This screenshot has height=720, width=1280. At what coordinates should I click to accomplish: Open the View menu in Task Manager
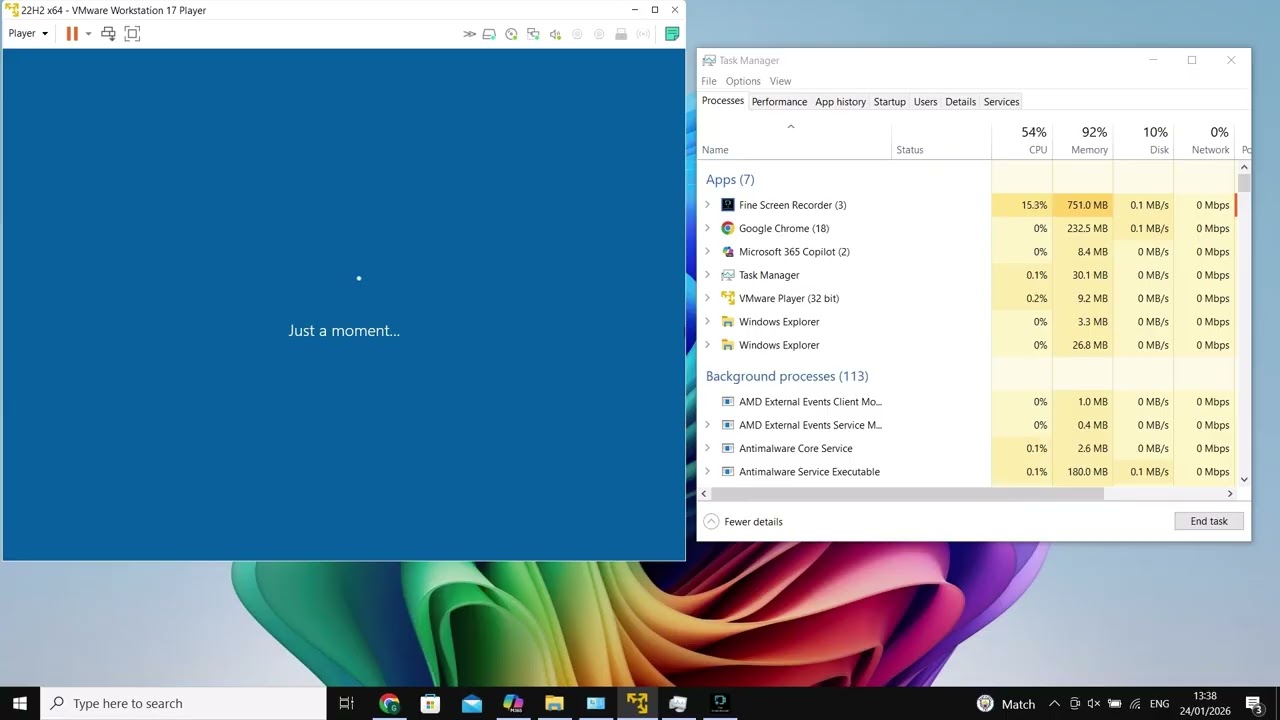click(780, 81)
